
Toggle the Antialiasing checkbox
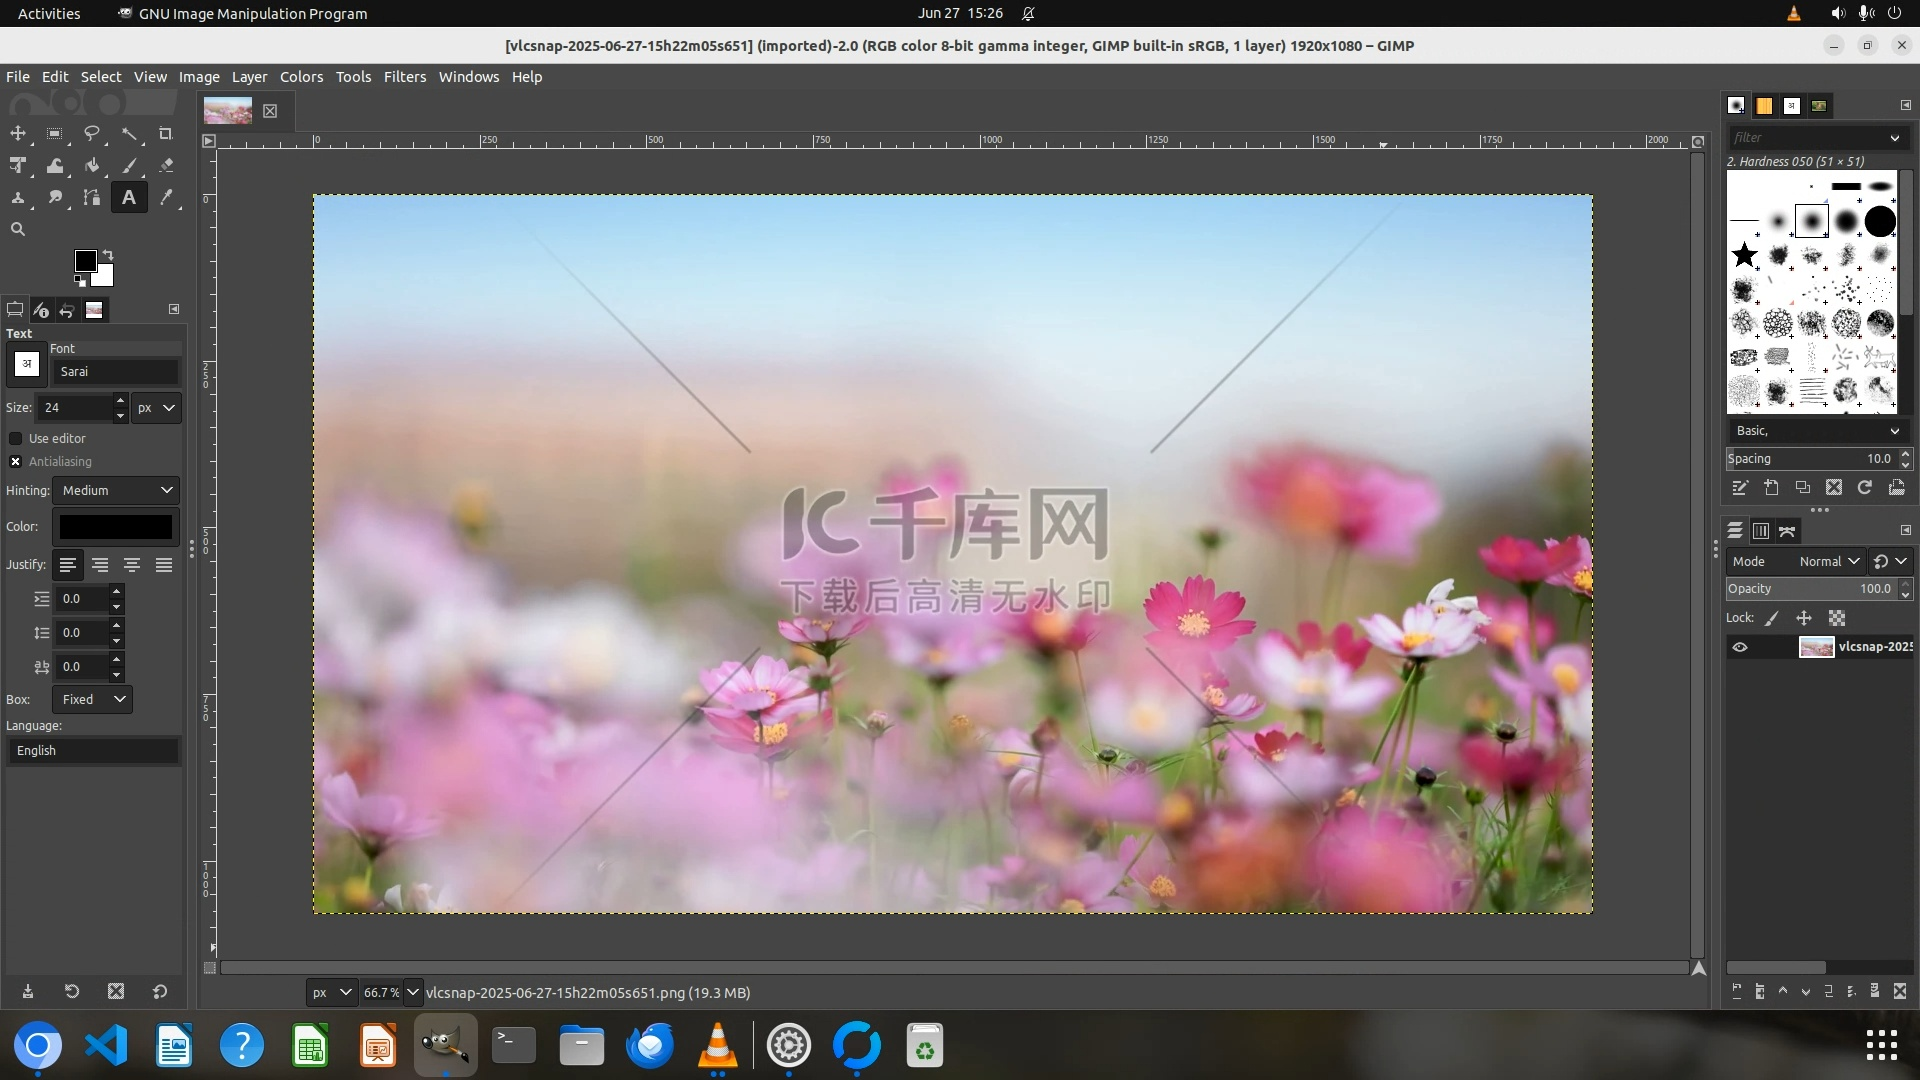(16, 461)
